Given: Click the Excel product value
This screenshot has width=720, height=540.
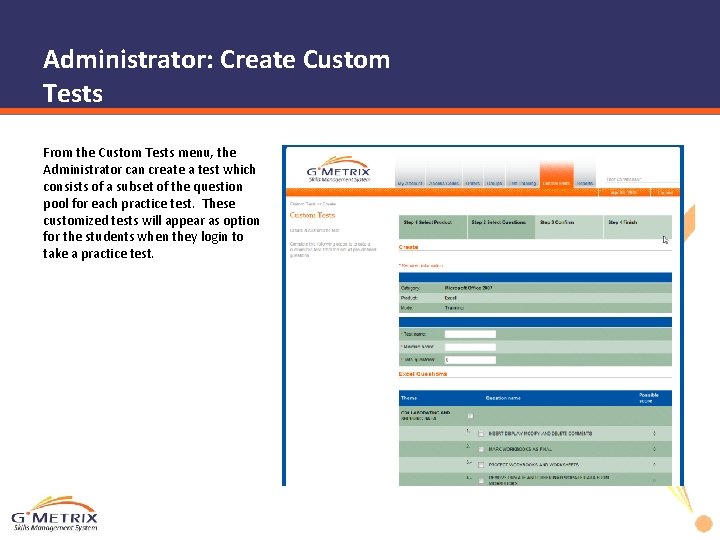Looking at the screenshot, I should point(450,298).
